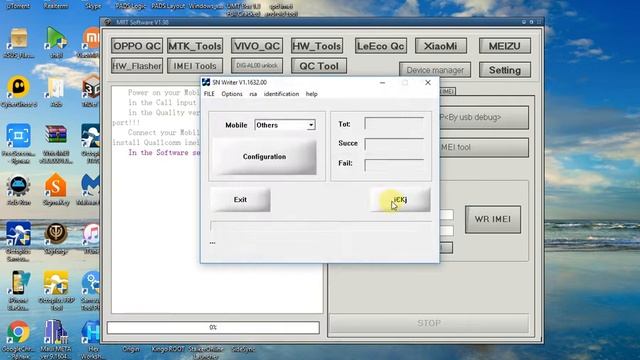
Task: Open the Samsung Tool desktop icon
Action: [x=91, y=291]
